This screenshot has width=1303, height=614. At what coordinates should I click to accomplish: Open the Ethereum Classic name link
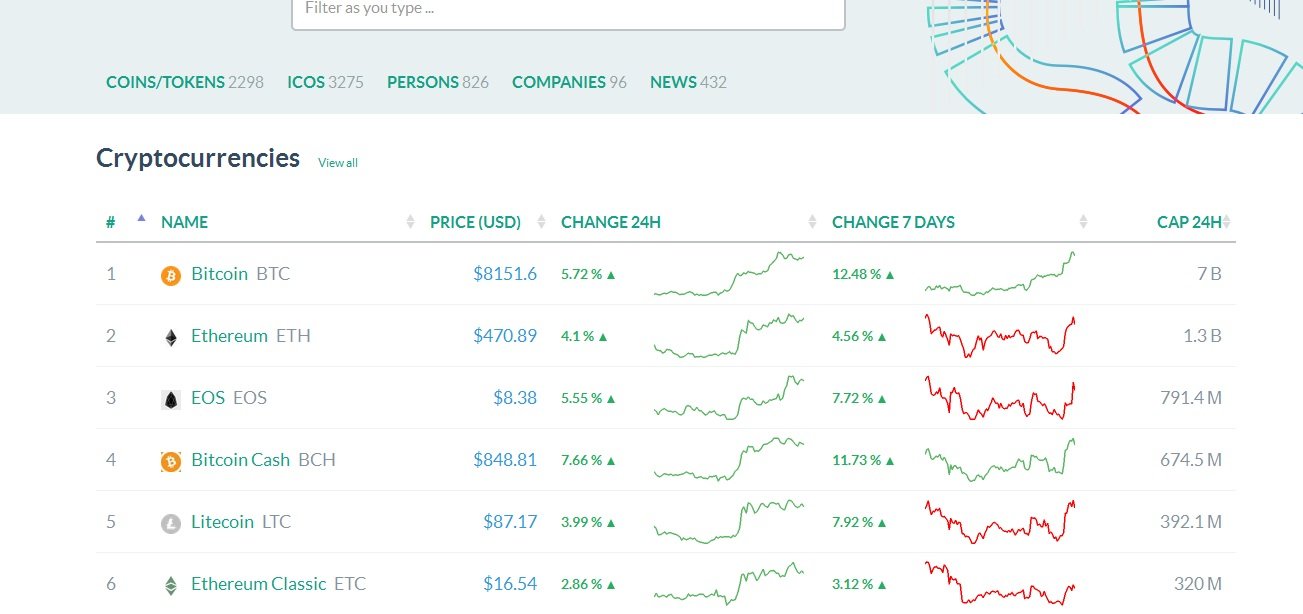tap(258, 583)
